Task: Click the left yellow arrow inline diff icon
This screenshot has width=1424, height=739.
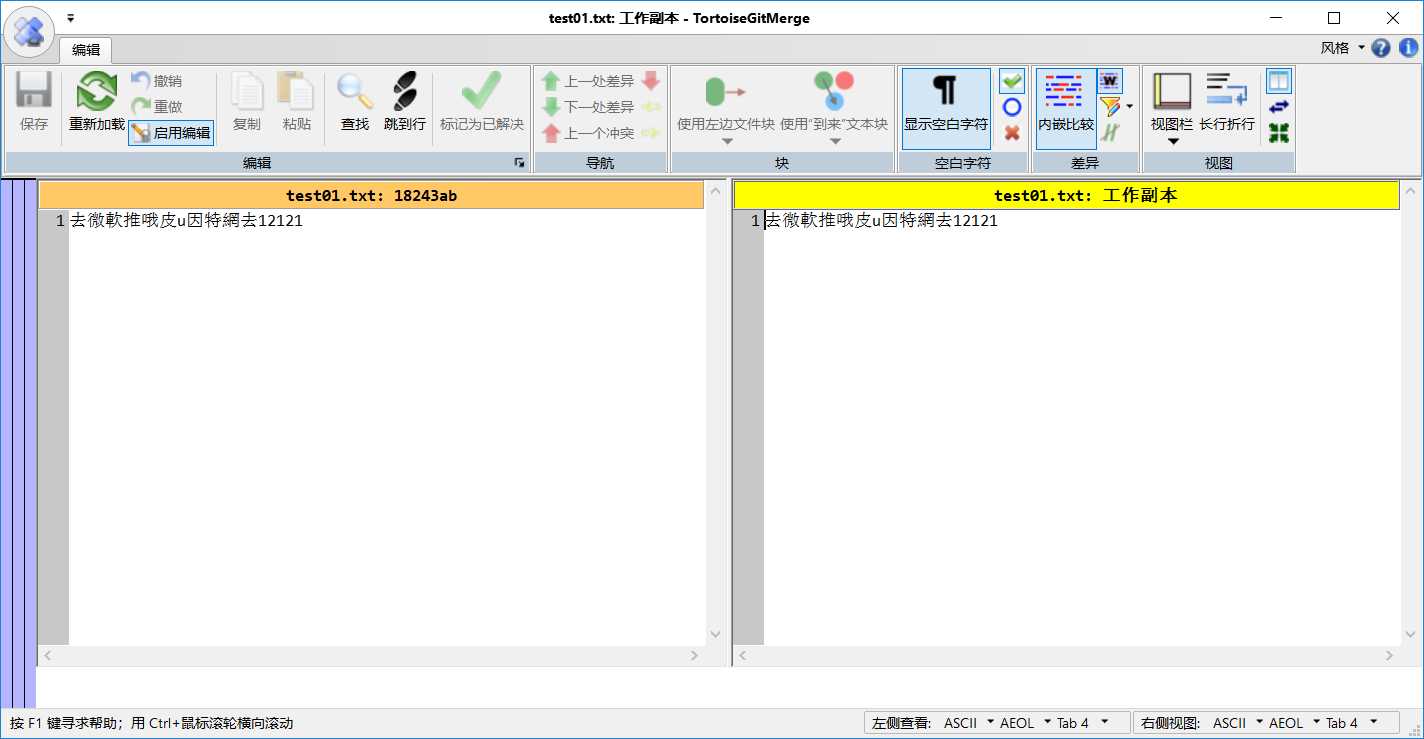Action: point(651,107)
